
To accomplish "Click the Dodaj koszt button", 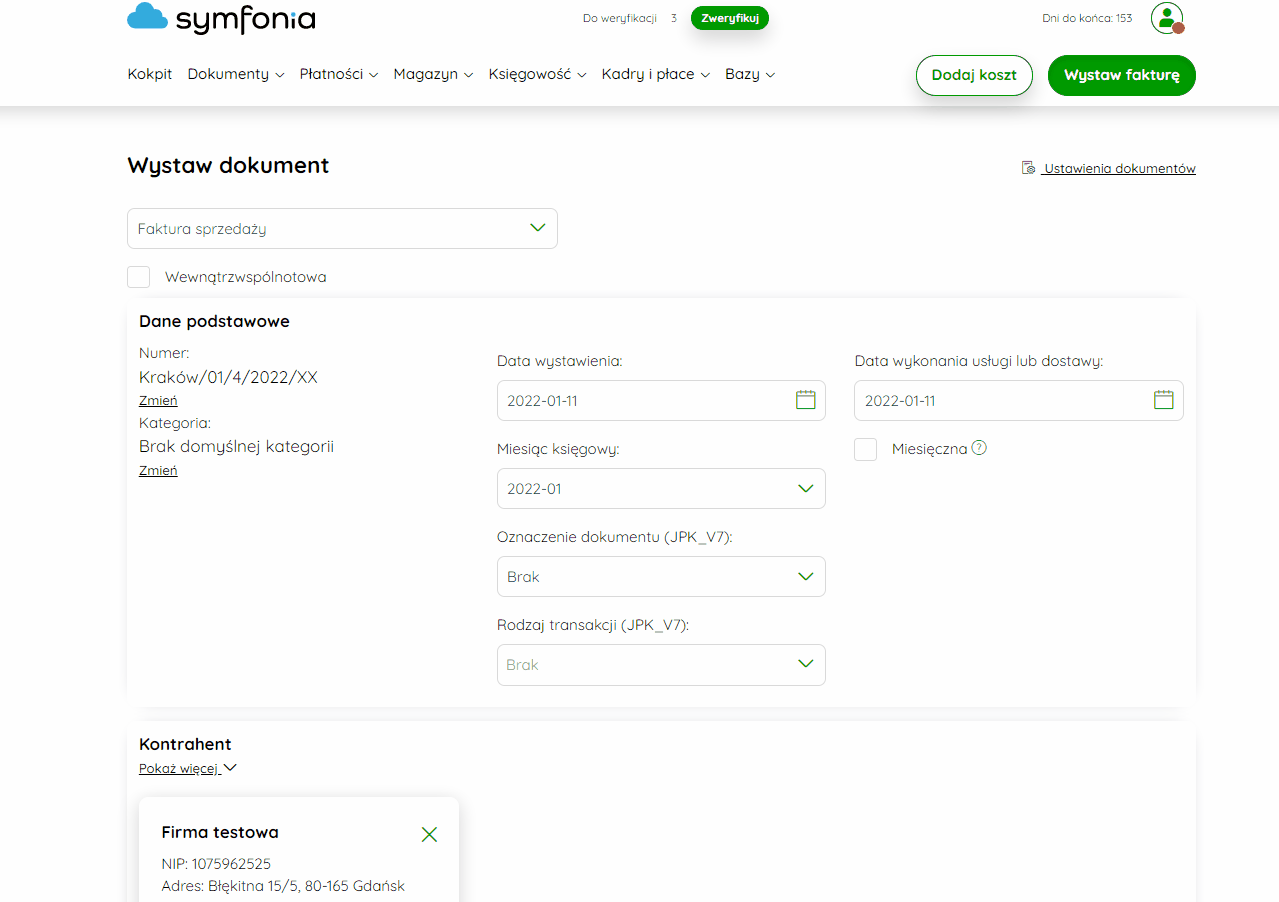I will 974,75.
